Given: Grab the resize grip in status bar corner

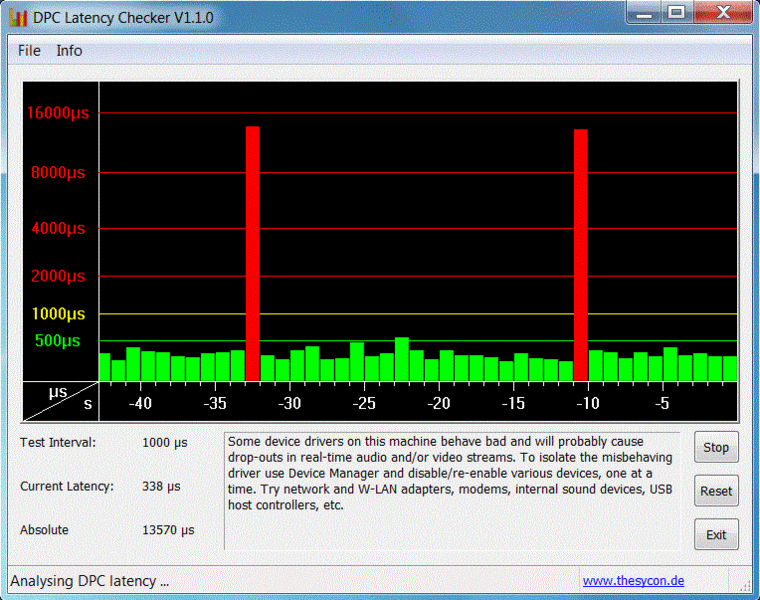Looking at the screenshot, I should tap(744, 585).
